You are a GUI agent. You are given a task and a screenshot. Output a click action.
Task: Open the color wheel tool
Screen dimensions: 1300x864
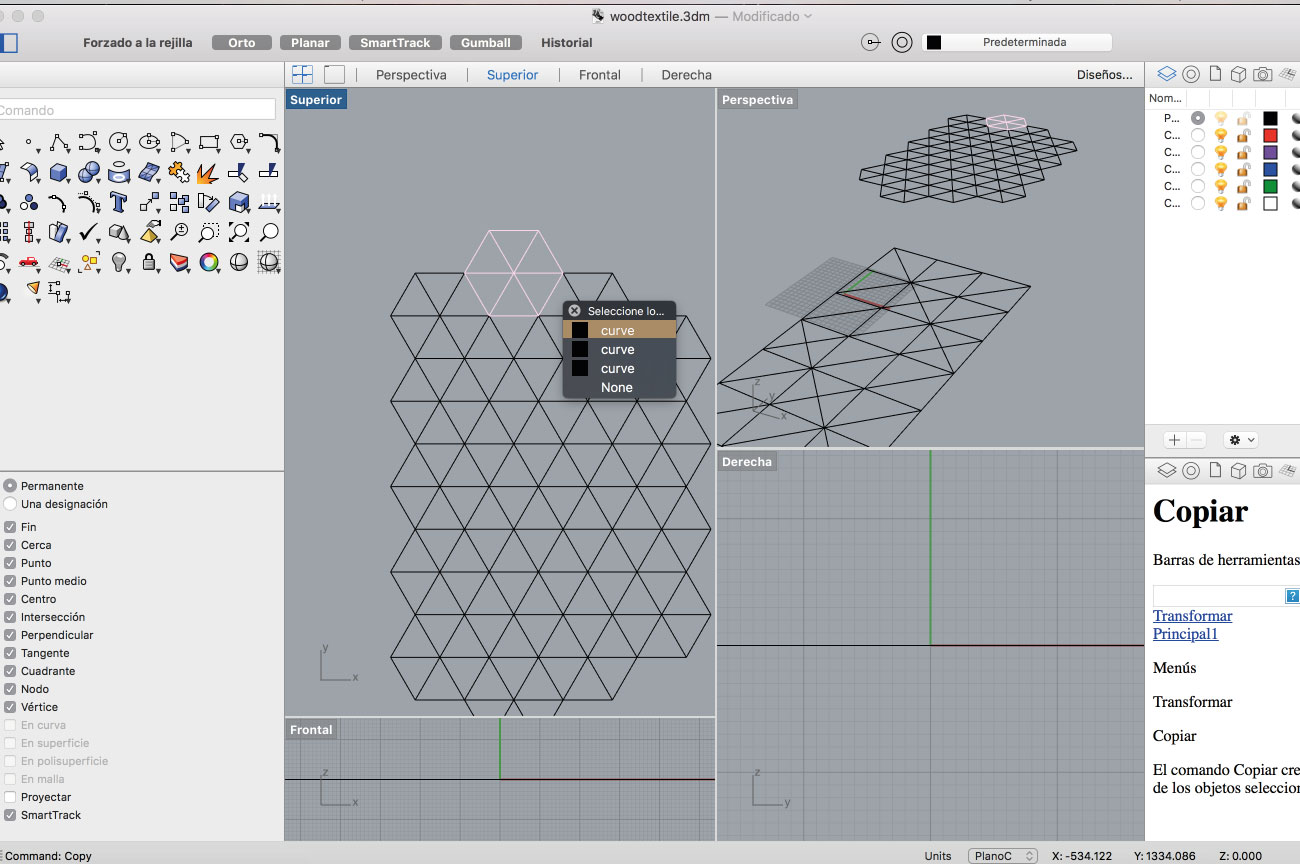coord(208,262)
